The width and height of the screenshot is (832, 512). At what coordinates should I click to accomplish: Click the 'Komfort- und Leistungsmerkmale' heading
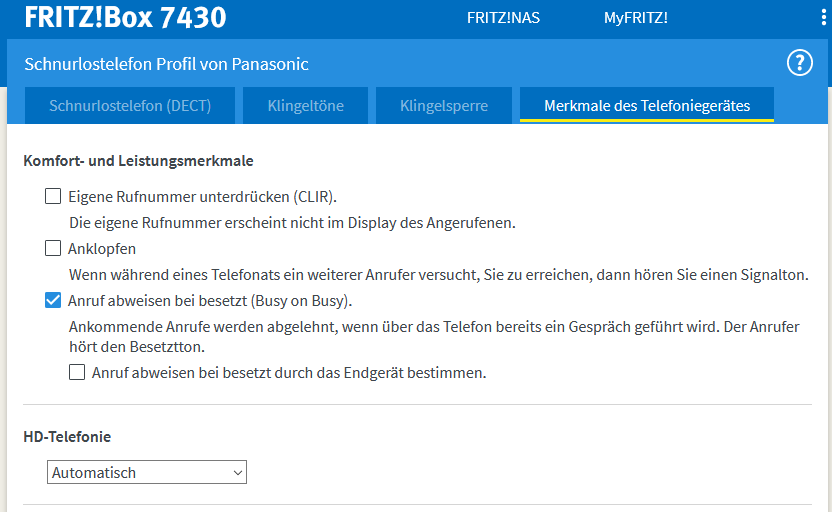tap(138, 161)
